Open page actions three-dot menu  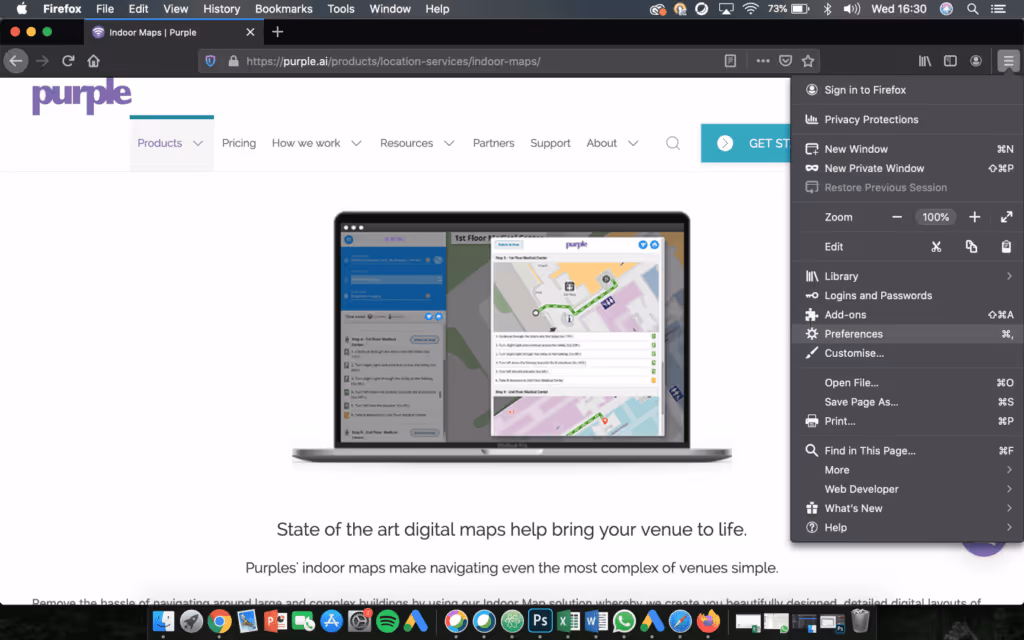[763, 61]
